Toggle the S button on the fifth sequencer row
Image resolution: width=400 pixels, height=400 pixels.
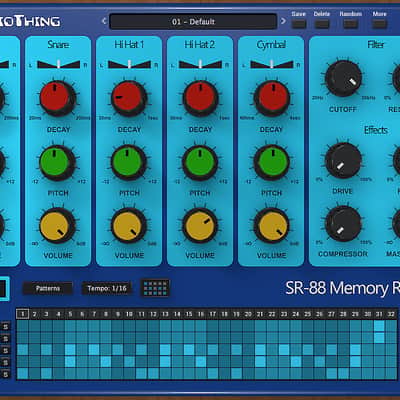[6, 374]
